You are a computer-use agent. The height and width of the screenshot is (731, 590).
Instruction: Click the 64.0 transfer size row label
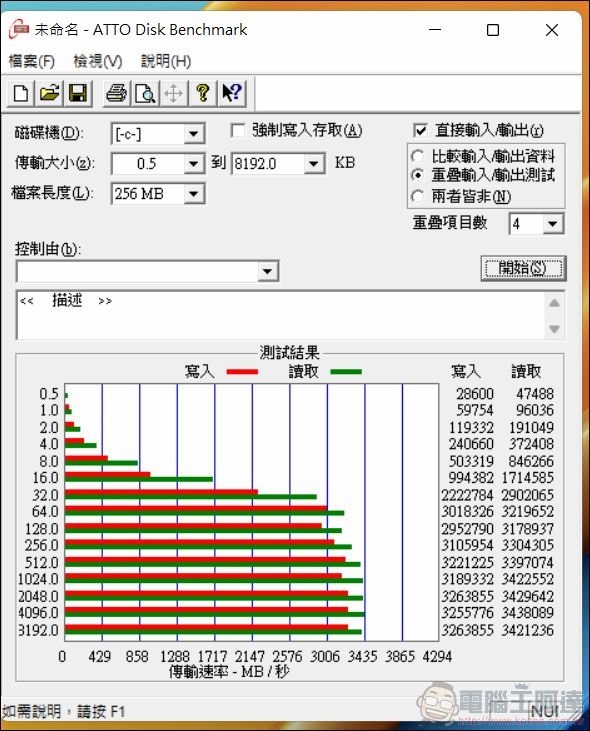tap(45, 512)
